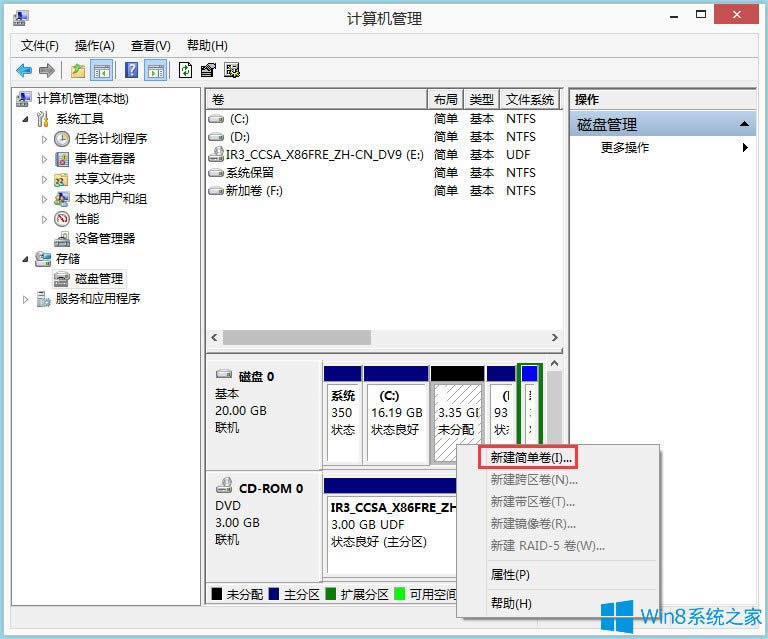Click the Up one level folder icon

77,71
